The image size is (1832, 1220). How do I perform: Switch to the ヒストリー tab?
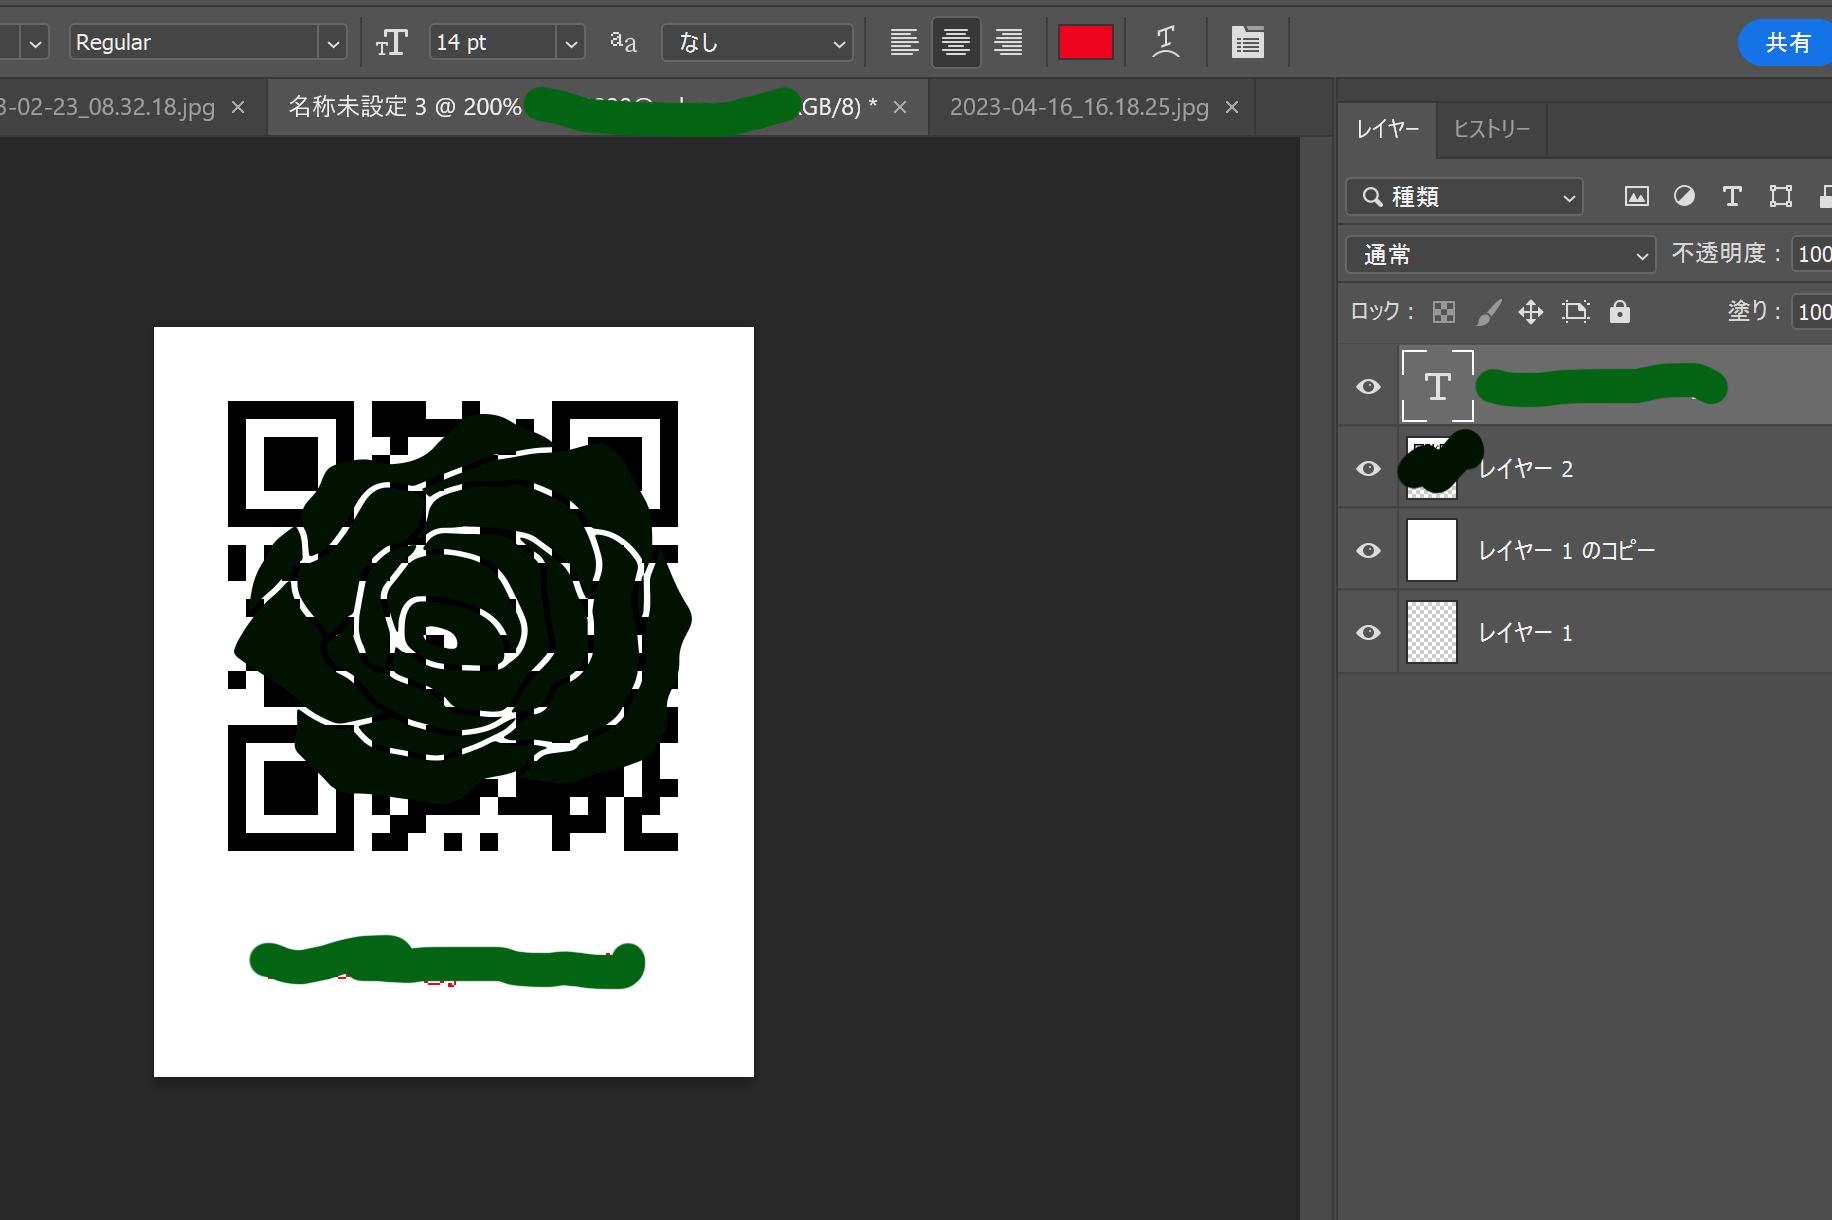pyautogui.click(x=1491, y=130)
